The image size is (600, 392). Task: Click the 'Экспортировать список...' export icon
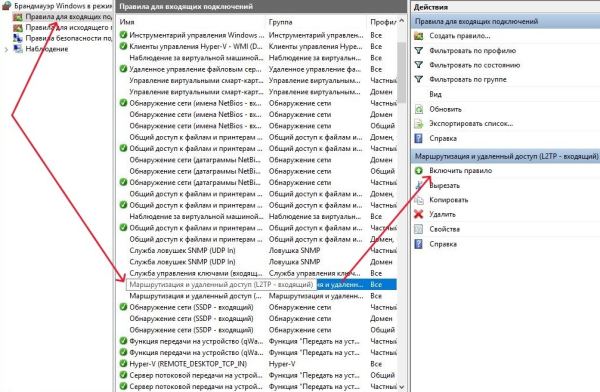click(x=419, y=124)
